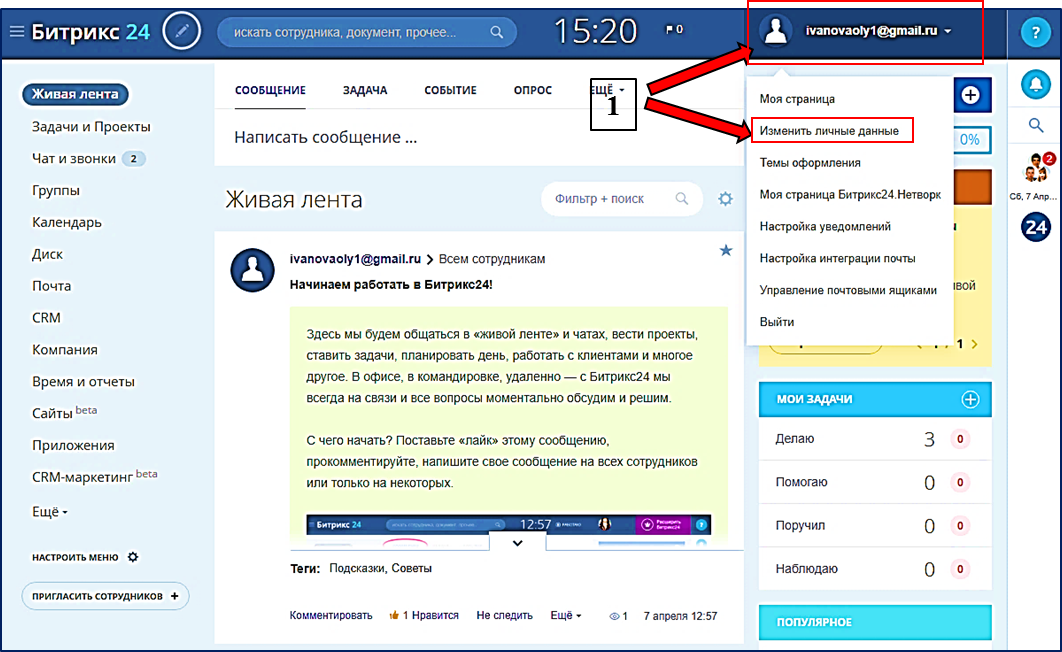Image resolution: width=1062 pixels, height=652 pixels.
Task: Switch to the СООБЩЕНИЕ tab
Action: coord(270,90)
